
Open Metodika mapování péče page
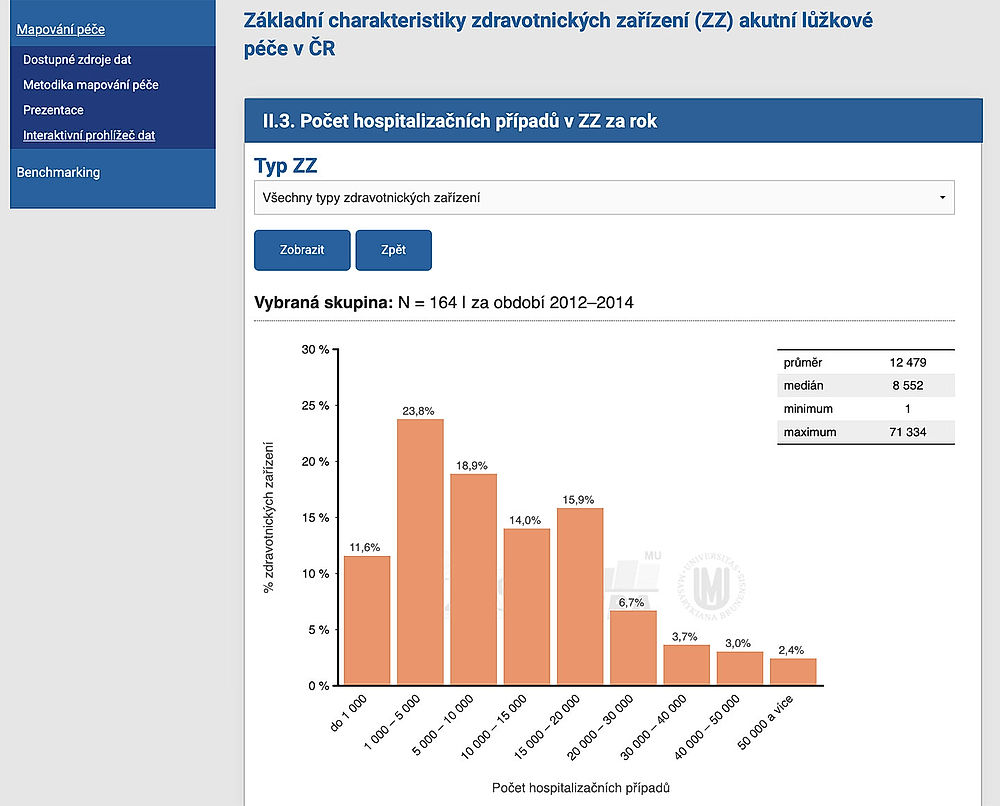(x=91, y=85)
